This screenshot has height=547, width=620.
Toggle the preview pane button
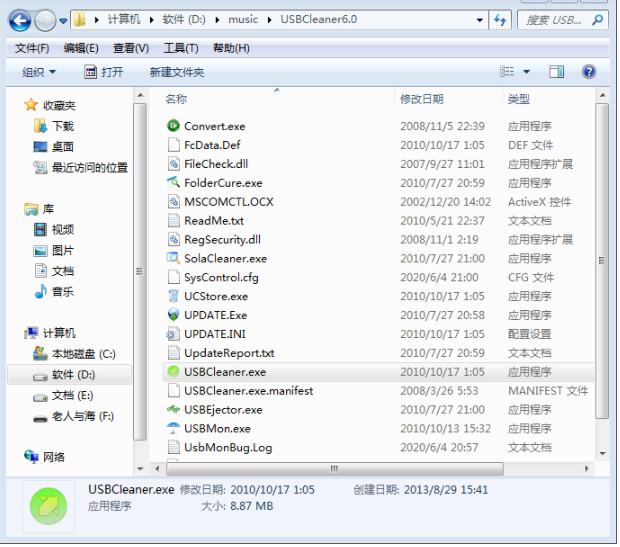point(557,72)
